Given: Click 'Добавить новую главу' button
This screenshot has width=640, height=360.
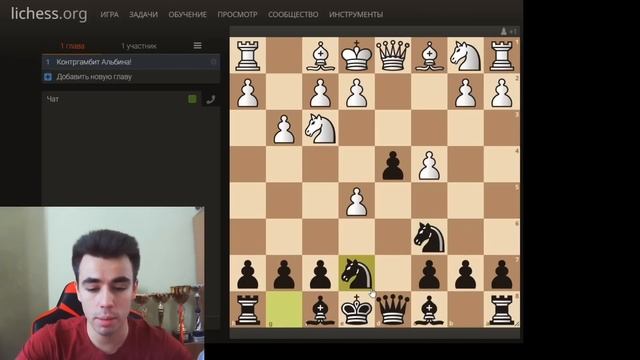Looking at the screenshot, I should [131, 77].
